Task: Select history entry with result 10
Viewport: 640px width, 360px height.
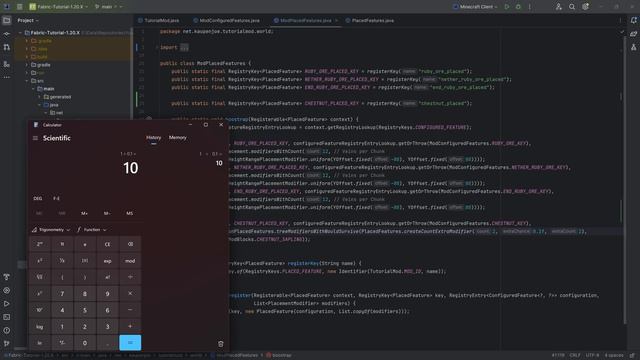Action: tap(186, 159)
